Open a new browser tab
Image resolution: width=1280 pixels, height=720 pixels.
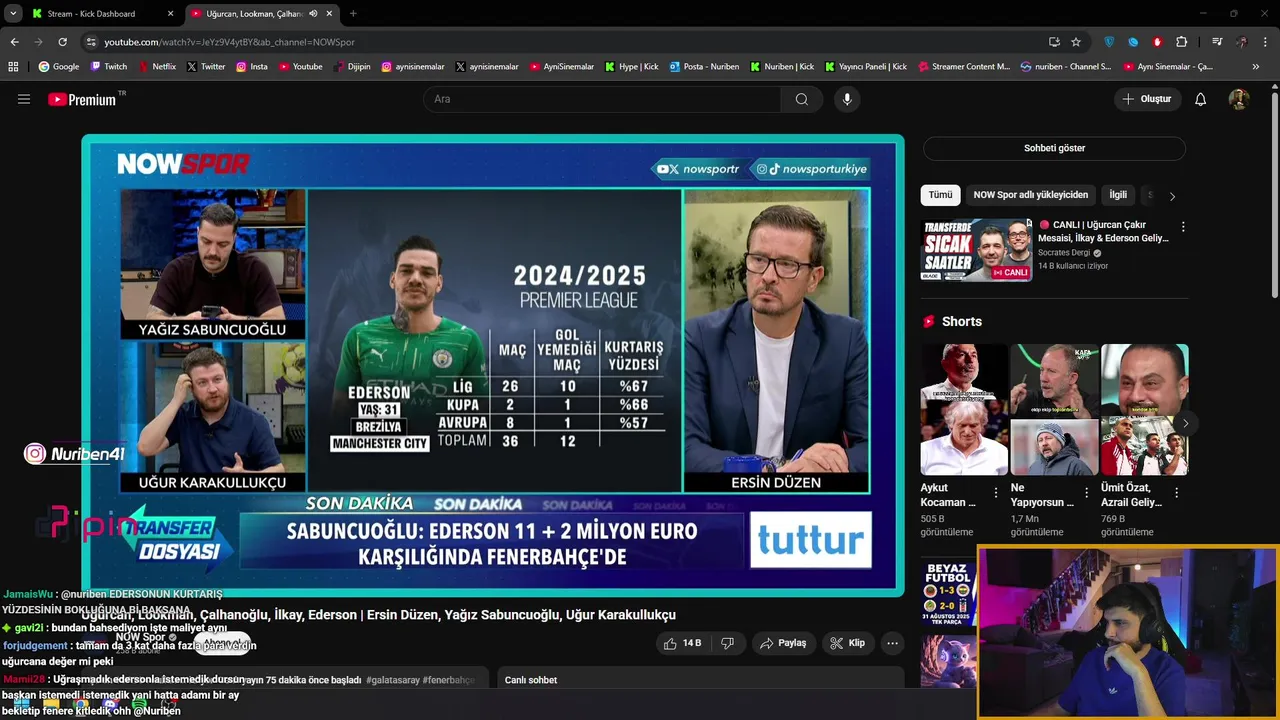click(x=353, y=14)
